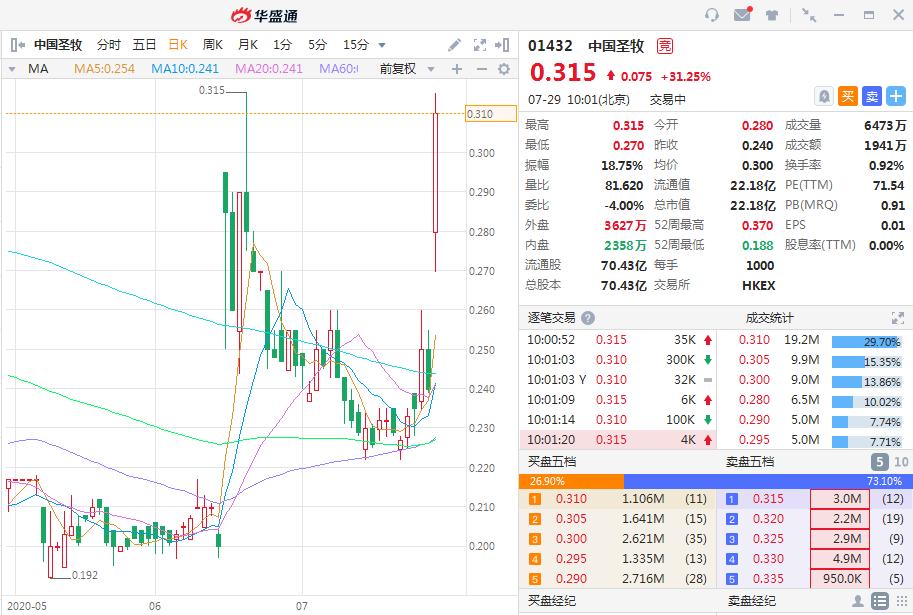Open the customer service headset icon
The height and width of the screenshot is (615, 913).
pos(712,15)
